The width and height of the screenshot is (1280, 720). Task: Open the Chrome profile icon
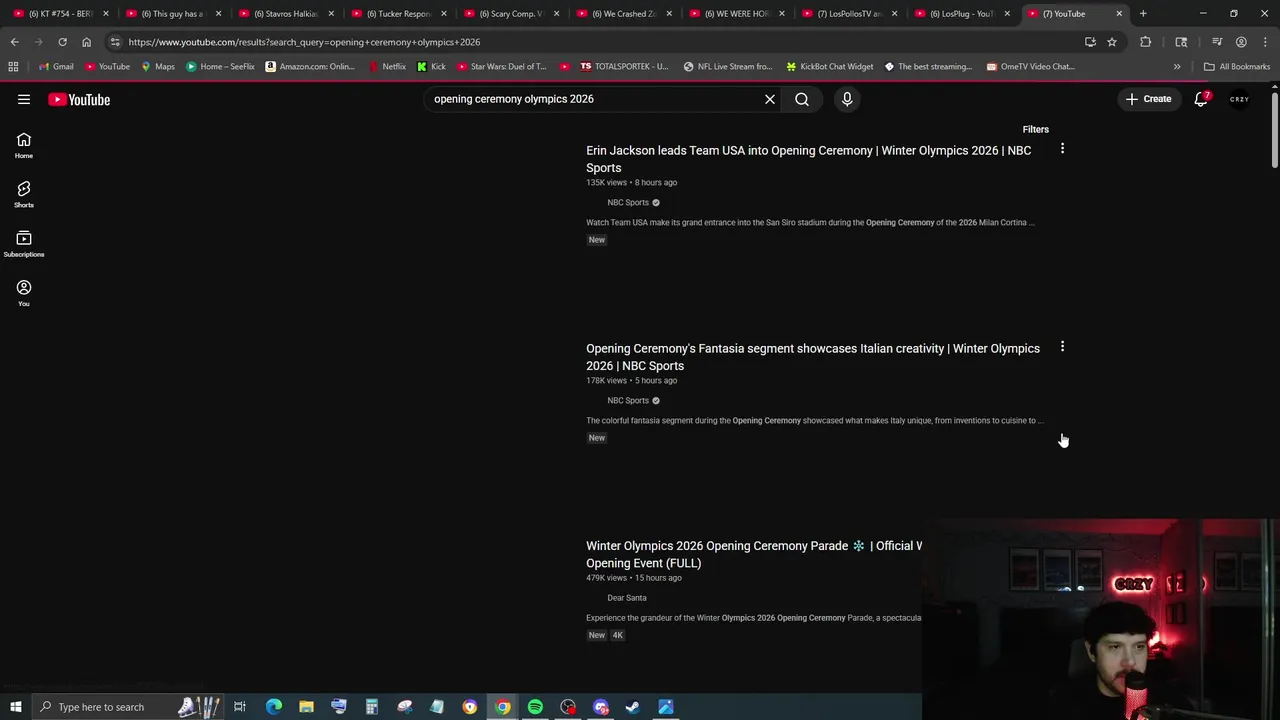(x=1241, y=42)
